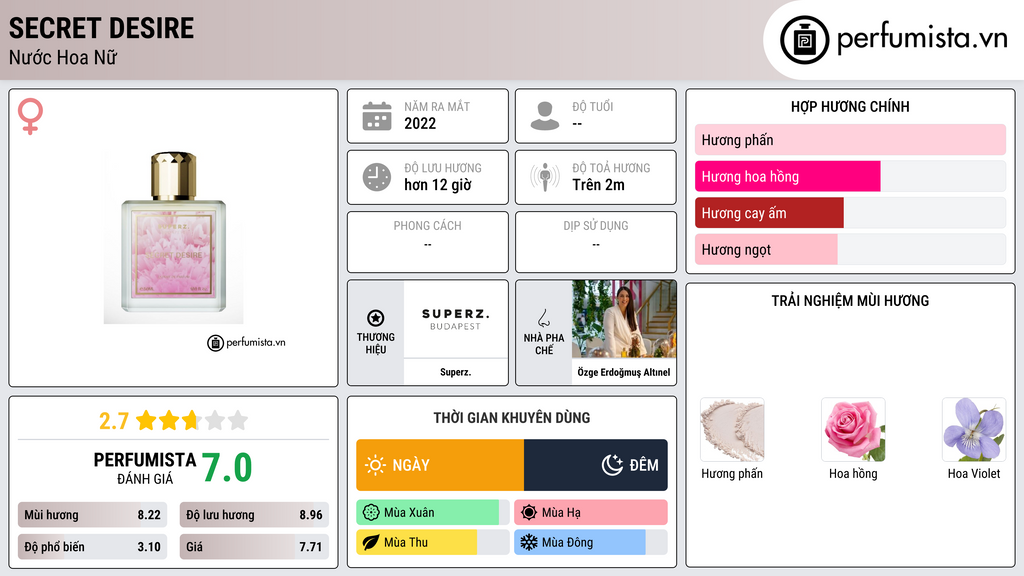Click the Mùi hương 8.22 score bar
The width and height of the screenshot is (1024, 576).
[x=92, y=515]
